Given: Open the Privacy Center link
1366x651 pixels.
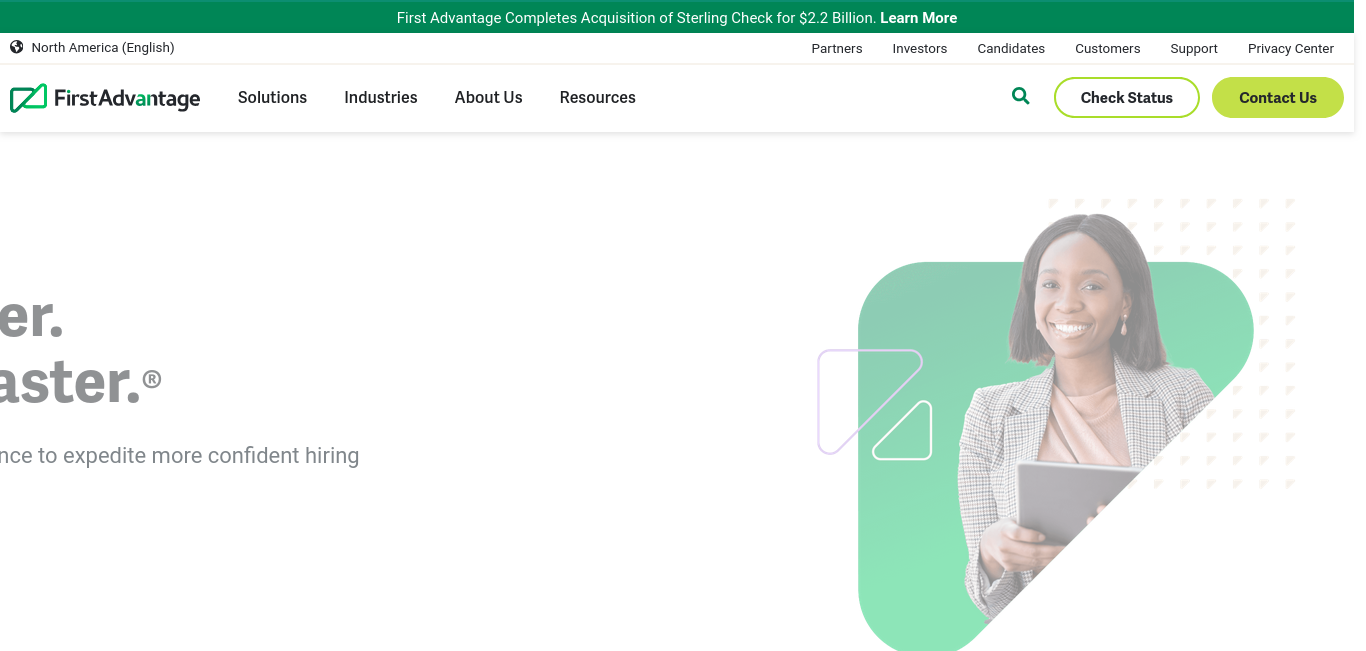Looking at the screenshot, I should [x=1291, y=48].
